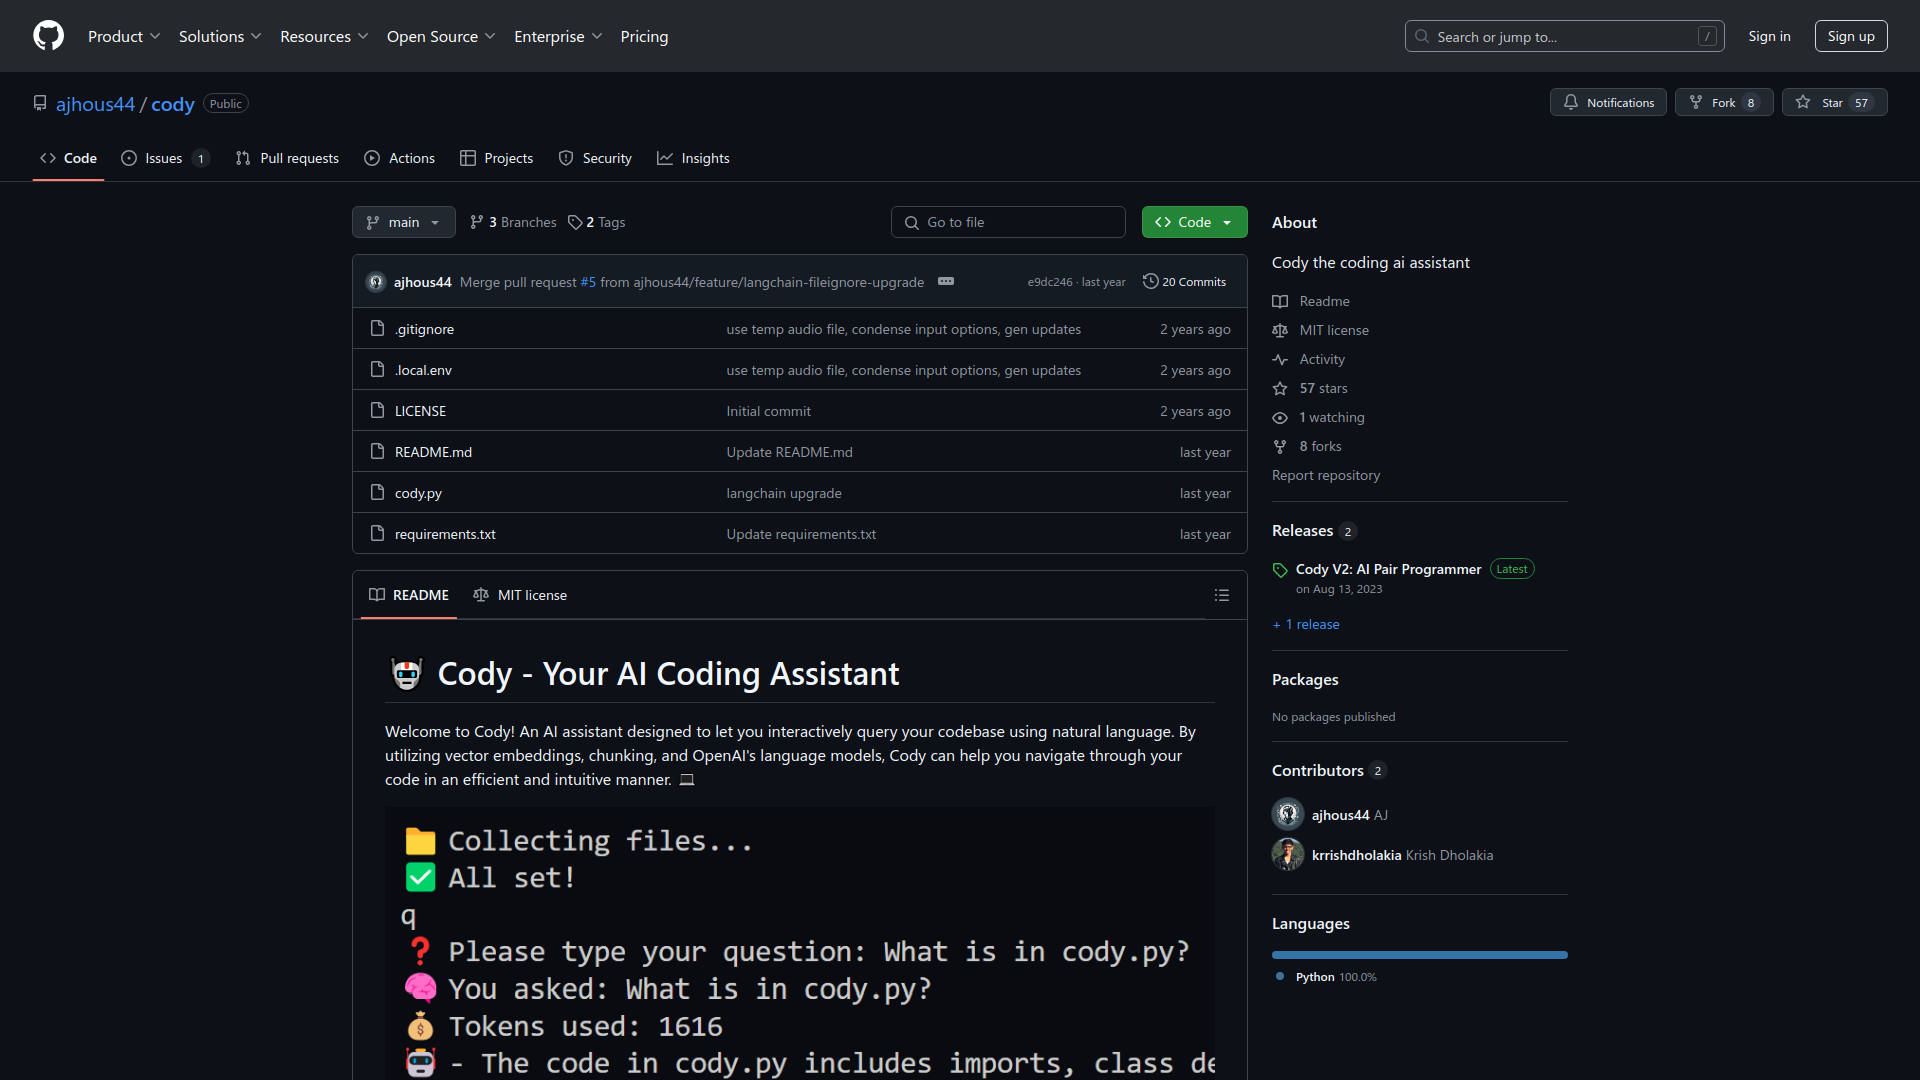Open contributor krrishdholakia profile
The width and height of the screenshot is (1920, 1080).
coord(1356,855)
